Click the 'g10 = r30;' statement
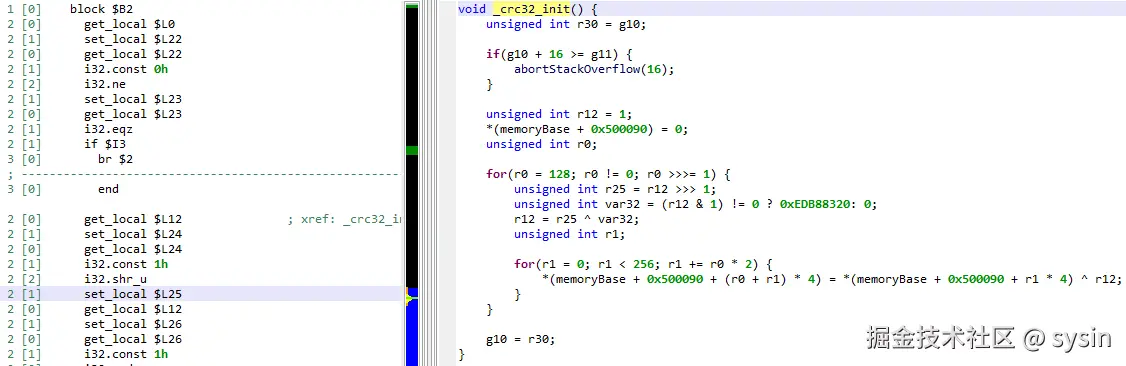This screenshot has height=366, width=1126. (x=521, y=339)
